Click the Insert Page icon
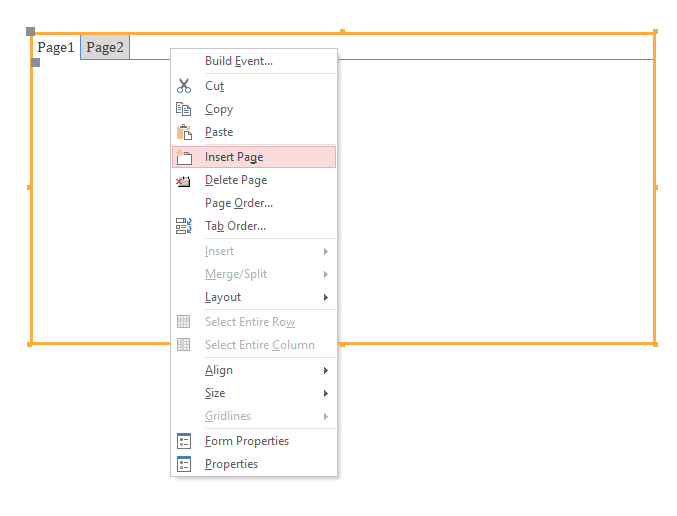This screenshot has width=677, height=516. [184, 157]
